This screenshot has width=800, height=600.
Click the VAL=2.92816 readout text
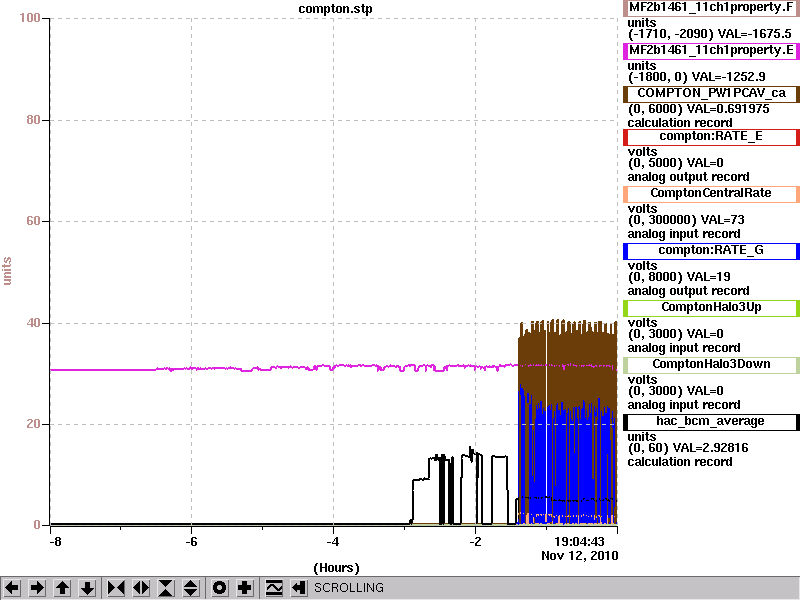pos(711,448)
